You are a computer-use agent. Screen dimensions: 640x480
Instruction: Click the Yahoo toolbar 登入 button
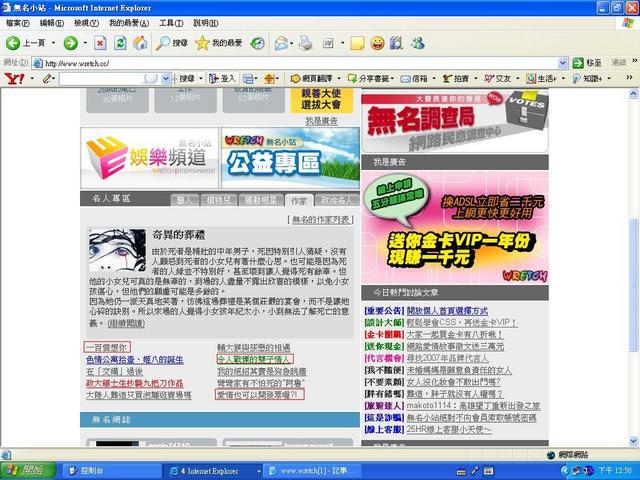pos(222,78)
